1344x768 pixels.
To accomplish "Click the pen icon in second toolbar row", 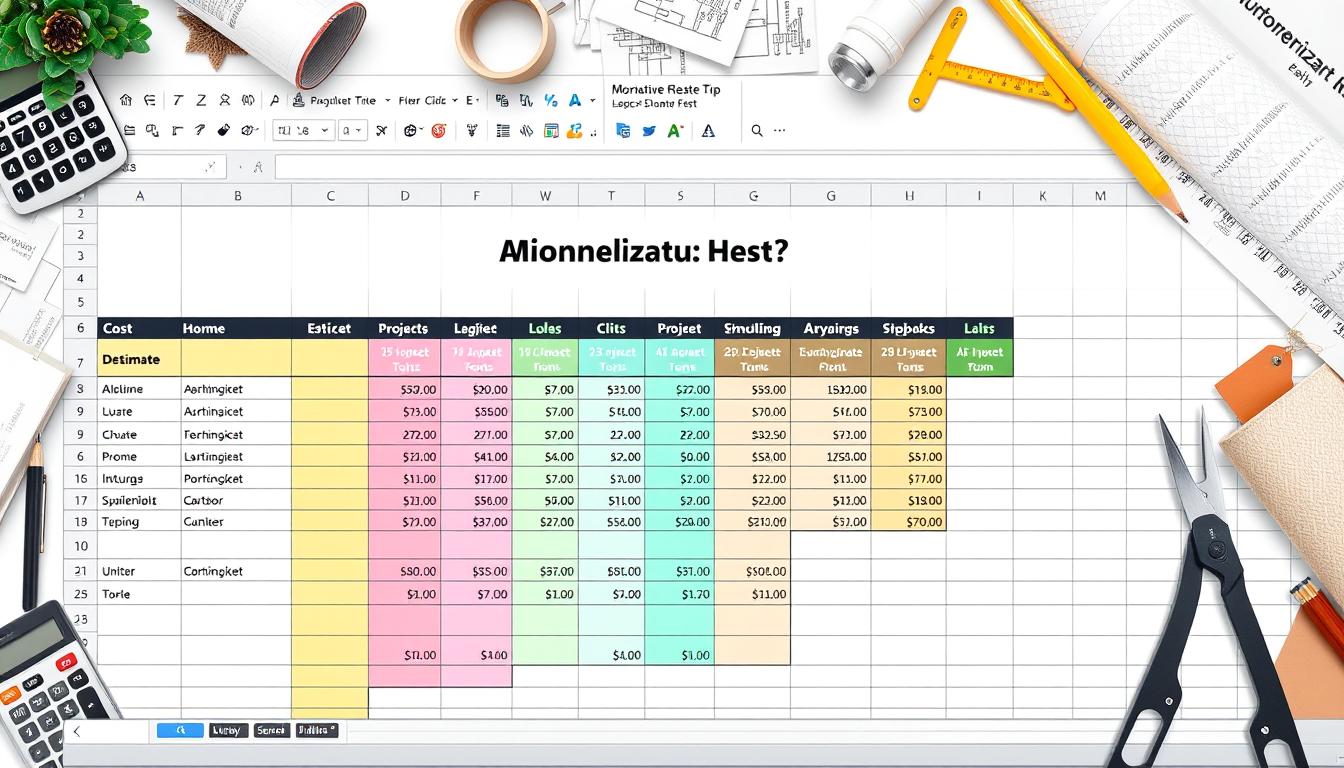I will tap(199, 130).
